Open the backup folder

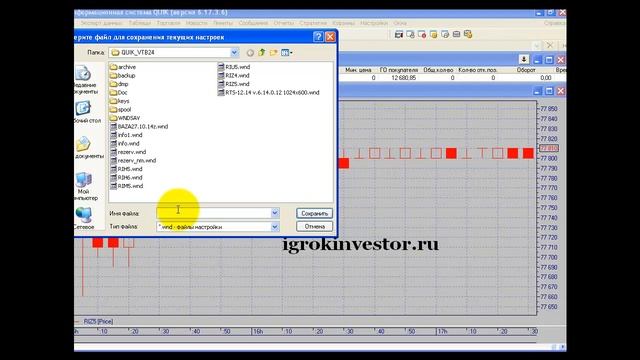122,76
